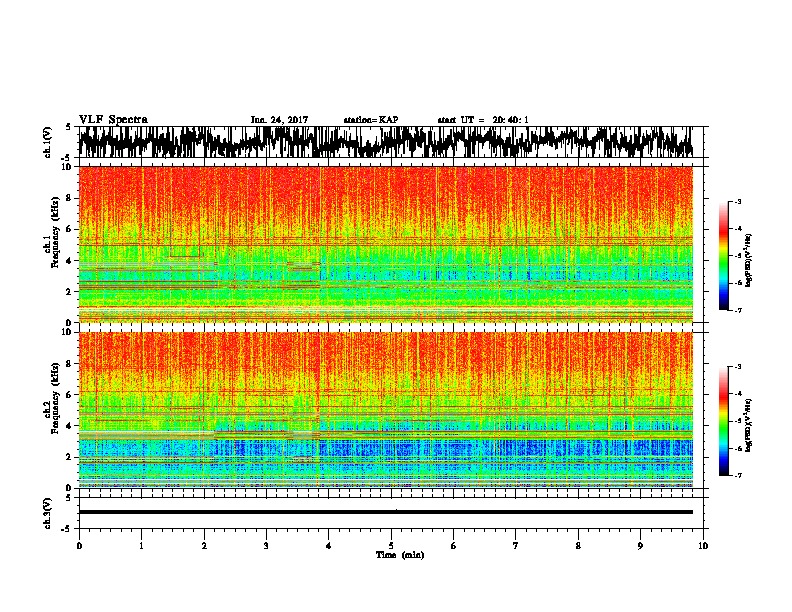
Task: Click the "ch.1(V)" axis label of the waveform
Action: coord(48,142)
